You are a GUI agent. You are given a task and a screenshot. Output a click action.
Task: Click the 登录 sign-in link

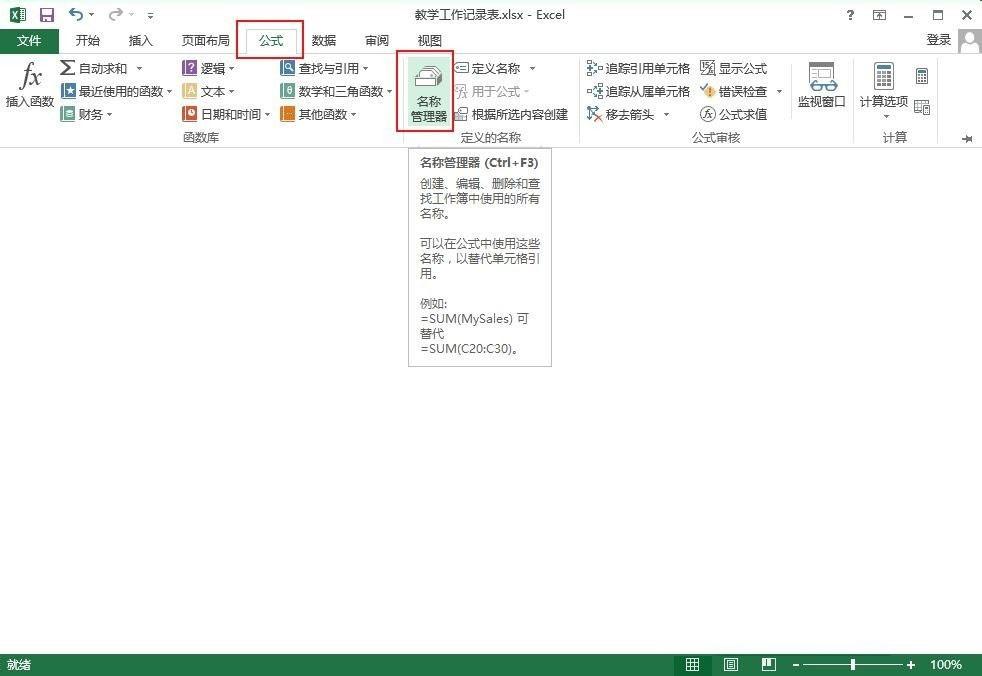point(938,40)
